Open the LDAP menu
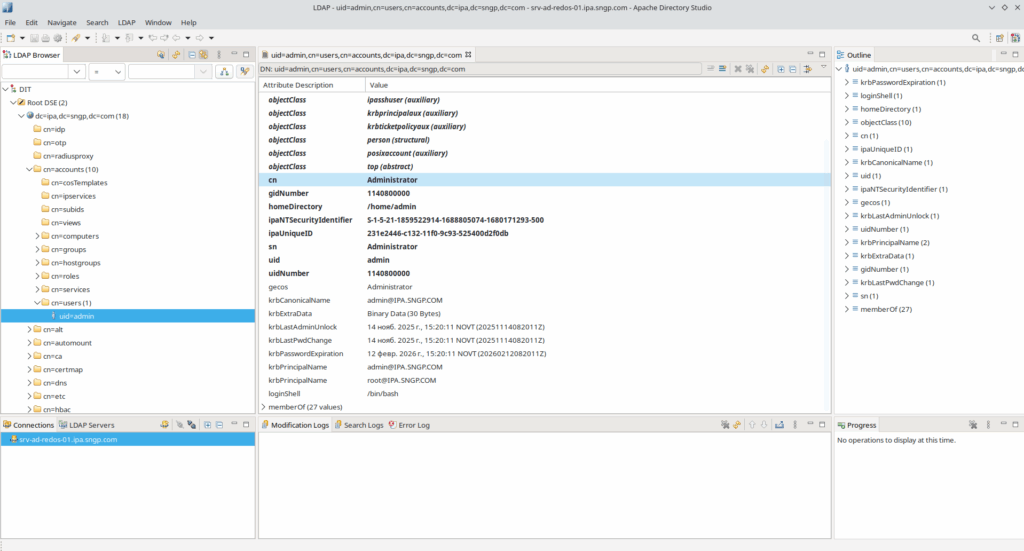 tap(127, 22)
